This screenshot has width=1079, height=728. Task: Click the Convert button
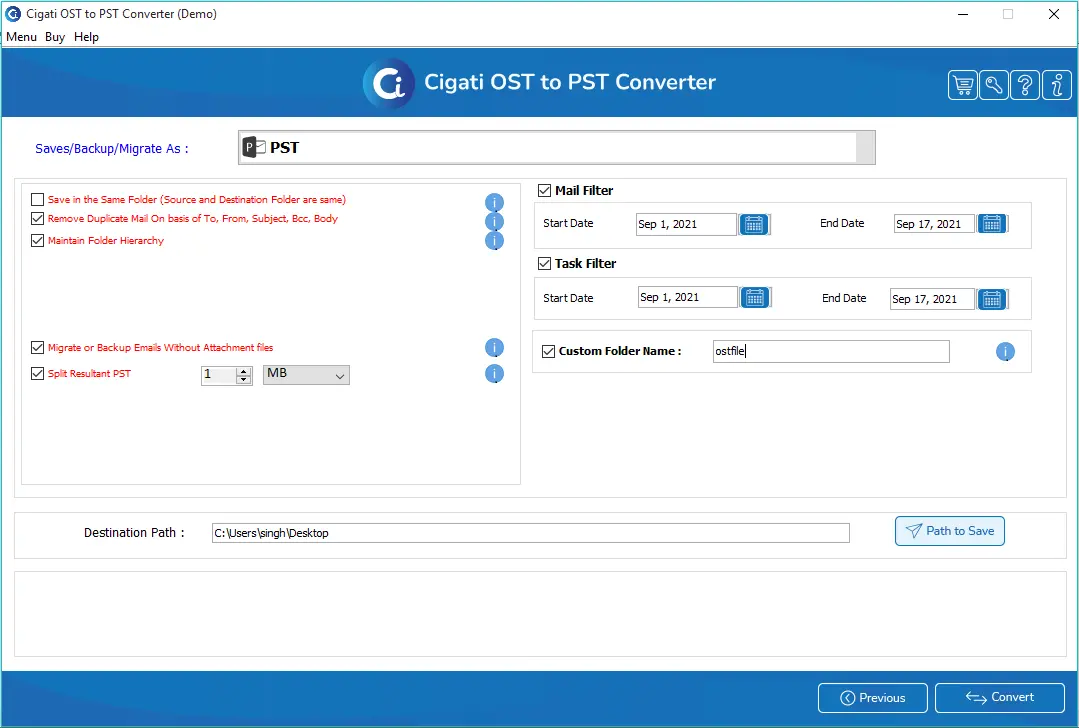[998, 698]
